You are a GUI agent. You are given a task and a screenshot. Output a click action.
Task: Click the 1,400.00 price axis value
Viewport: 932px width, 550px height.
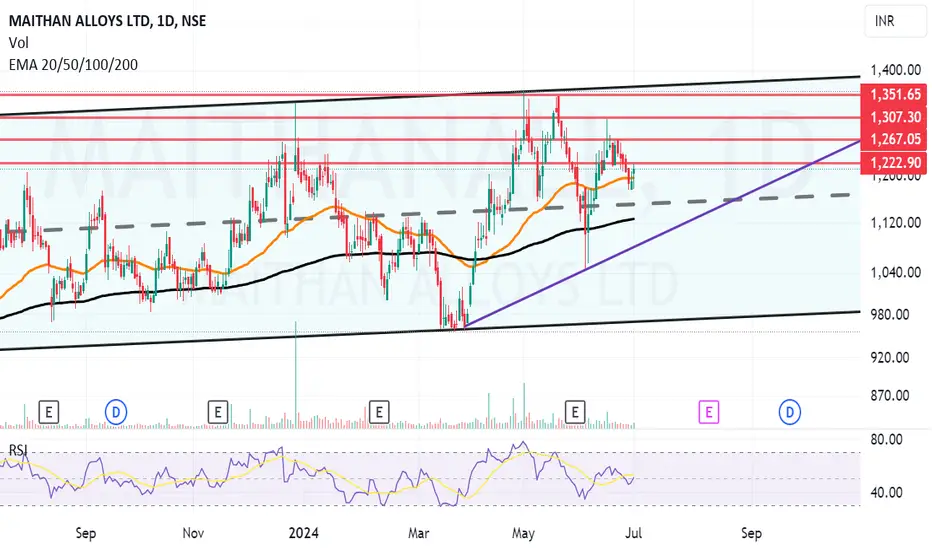(895, 71)
